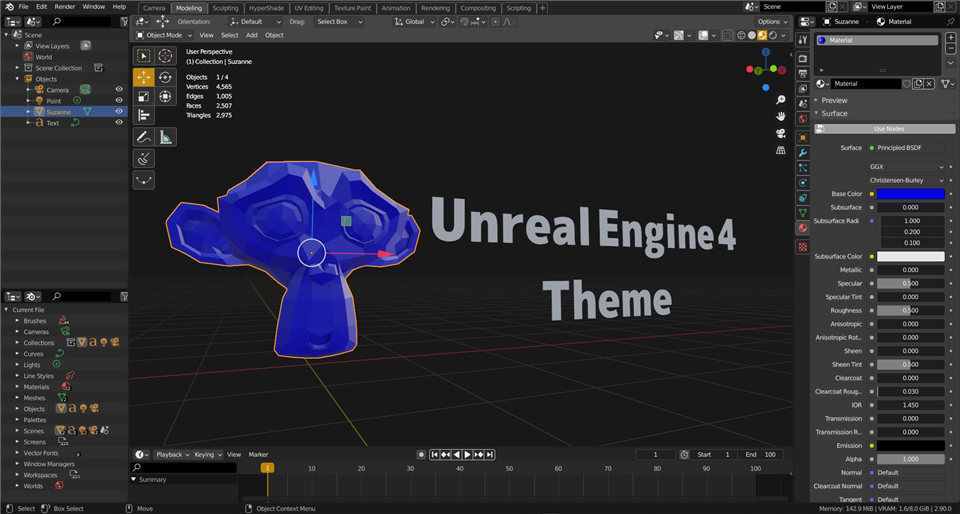
Task: Open the Drag Select Box dropdown
Action: tap(339, 21)
